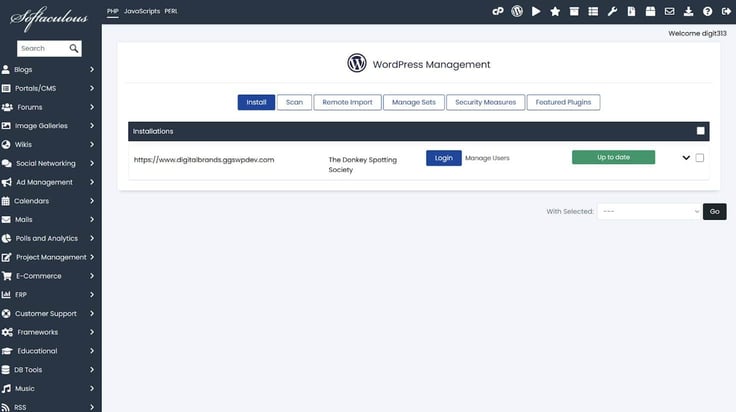Open backups via zipped file icon
The width and height of the screenshot is (736, 412).
click(631, 11)
